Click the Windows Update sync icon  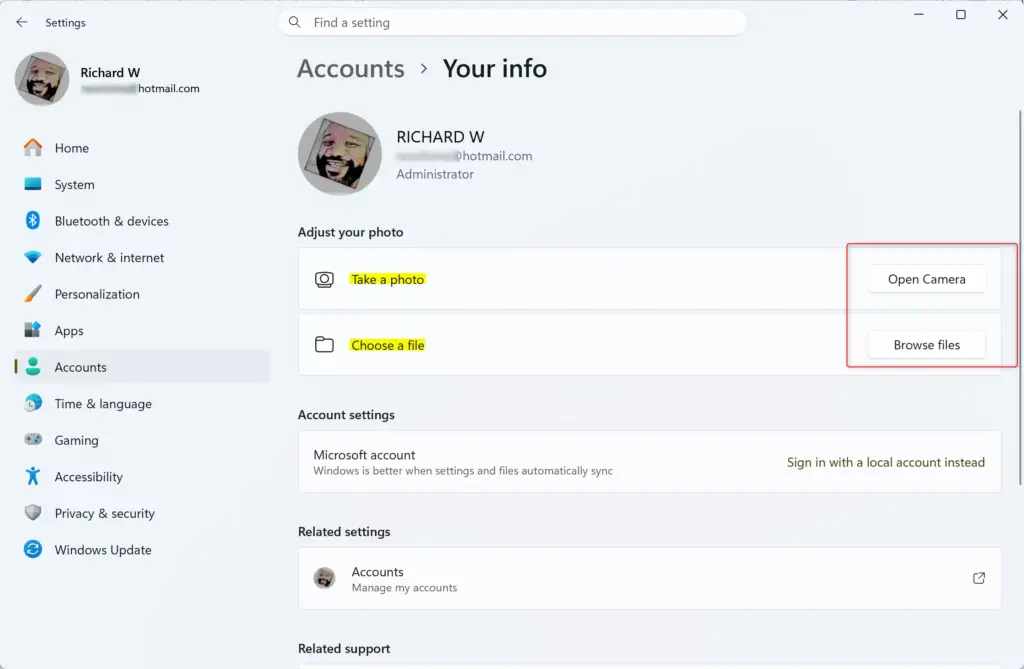point(33,549)
